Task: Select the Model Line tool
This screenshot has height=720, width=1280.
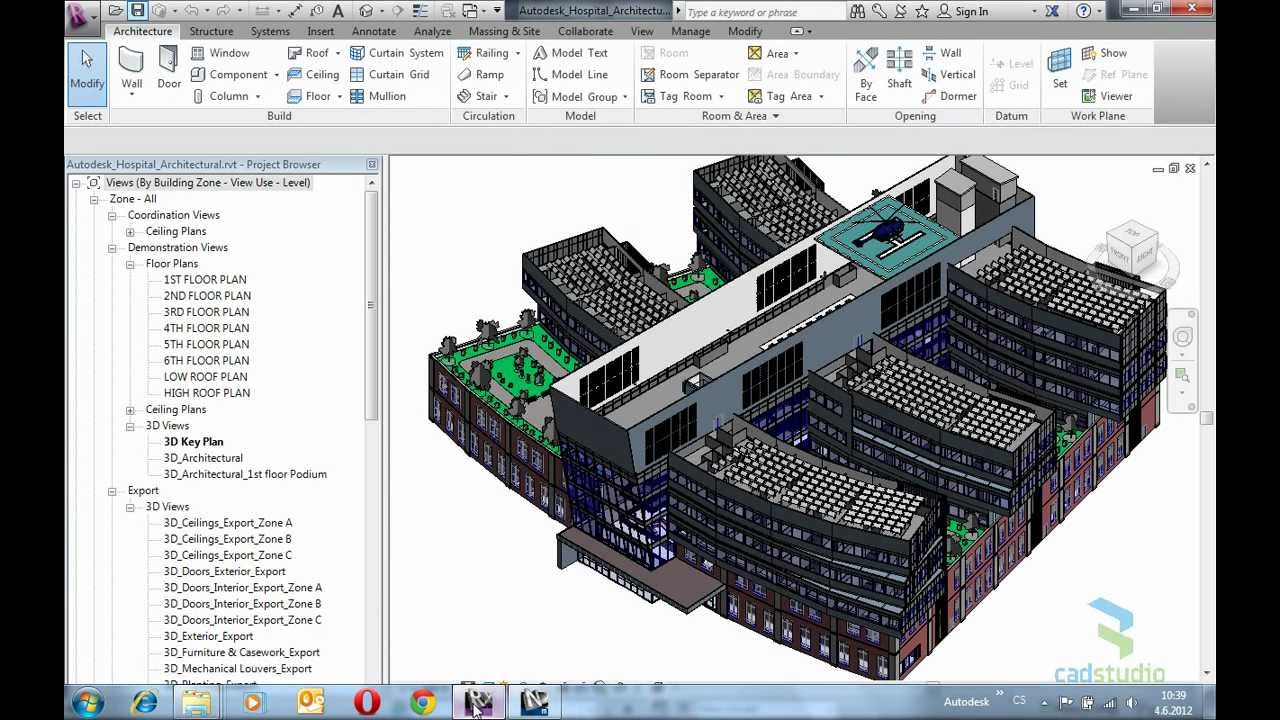Action: [570, 75]
